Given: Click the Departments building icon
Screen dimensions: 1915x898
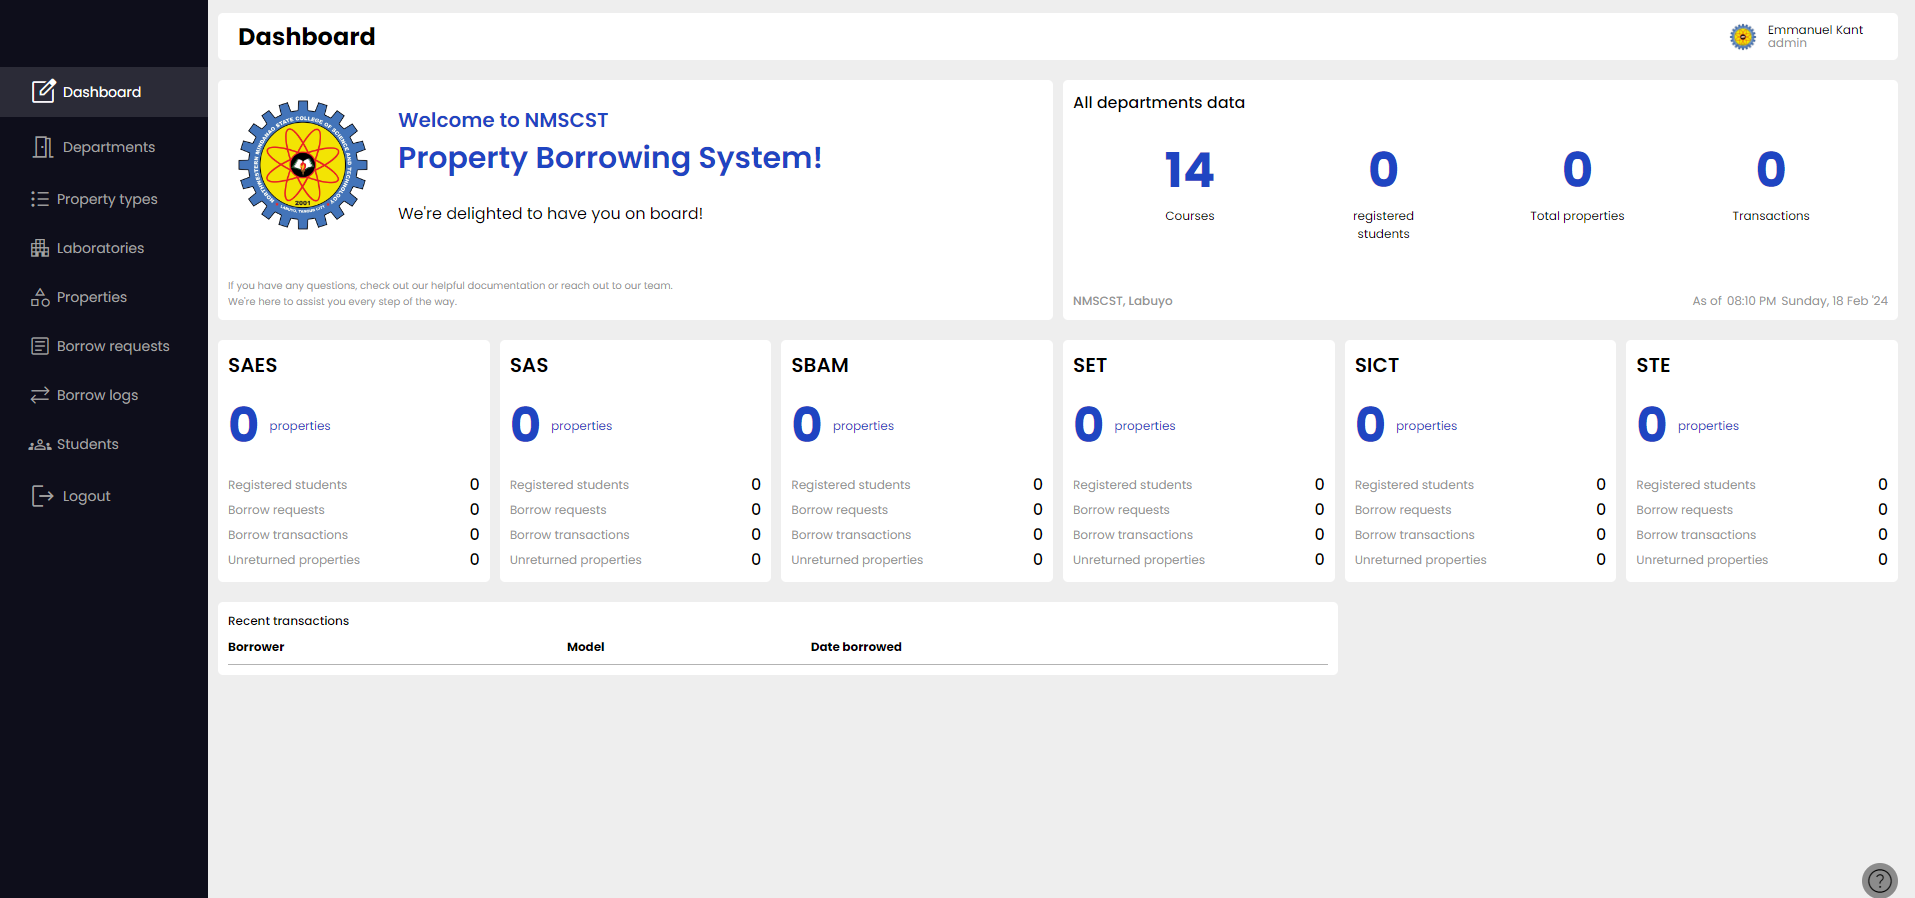Looking at the screenshot, I should 43,147.
